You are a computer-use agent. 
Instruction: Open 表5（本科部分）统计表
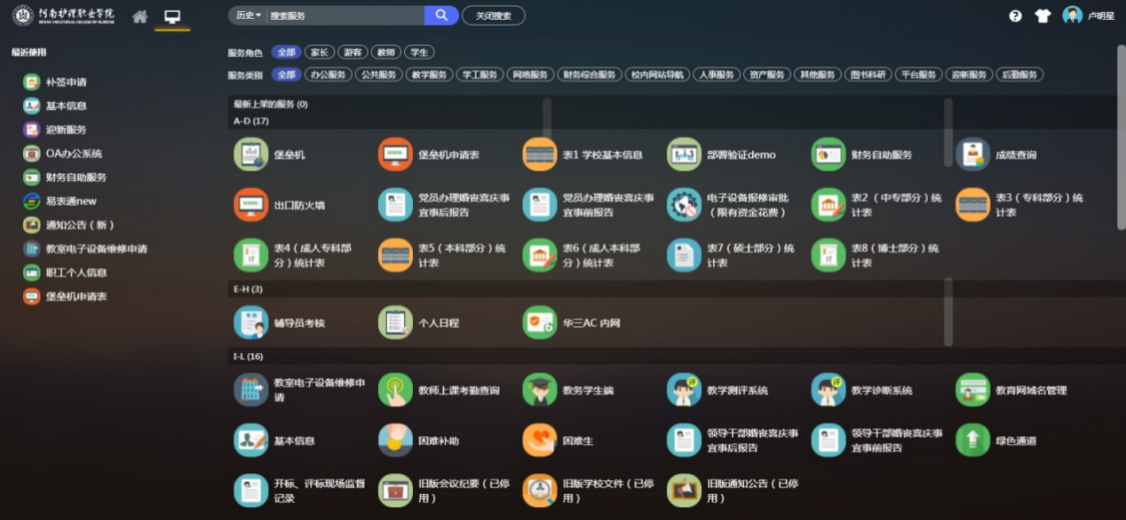tap(442, 255)
